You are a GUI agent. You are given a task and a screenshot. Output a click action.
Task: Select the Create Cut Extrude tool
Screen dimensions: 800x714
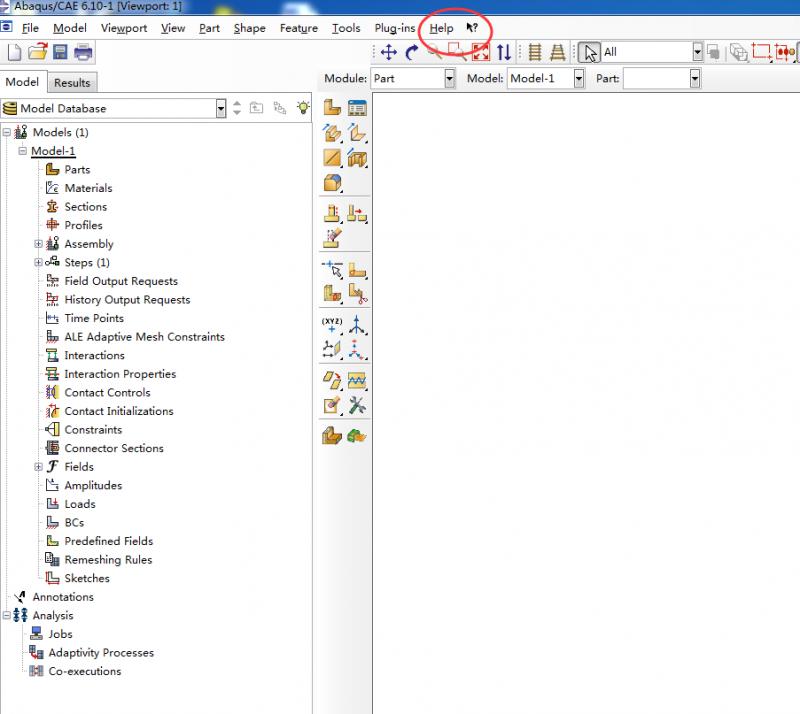click(x=357, y=158)
